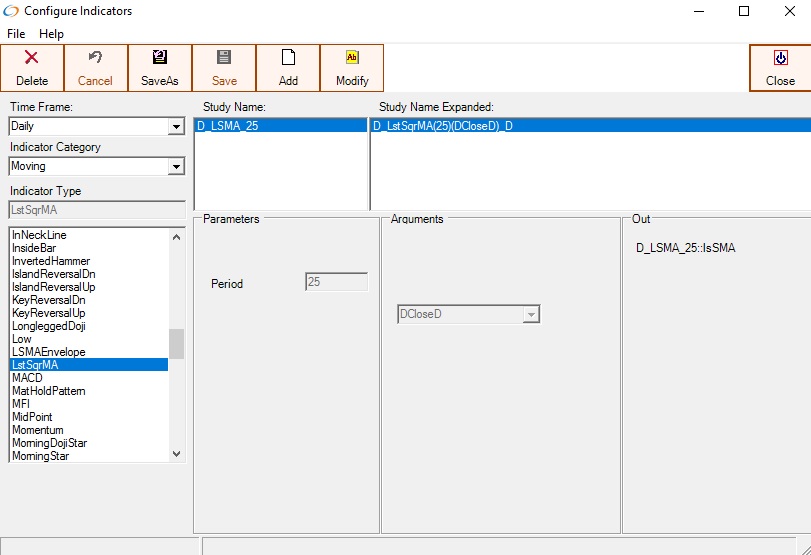
Task: Select the D_LSMA_25 study name
Action: 230,126
